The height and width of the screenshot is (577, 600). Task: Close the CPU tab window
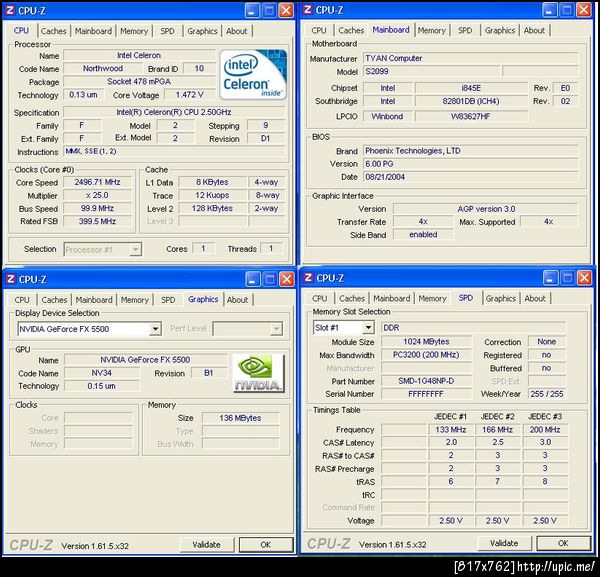coord(286,10)
